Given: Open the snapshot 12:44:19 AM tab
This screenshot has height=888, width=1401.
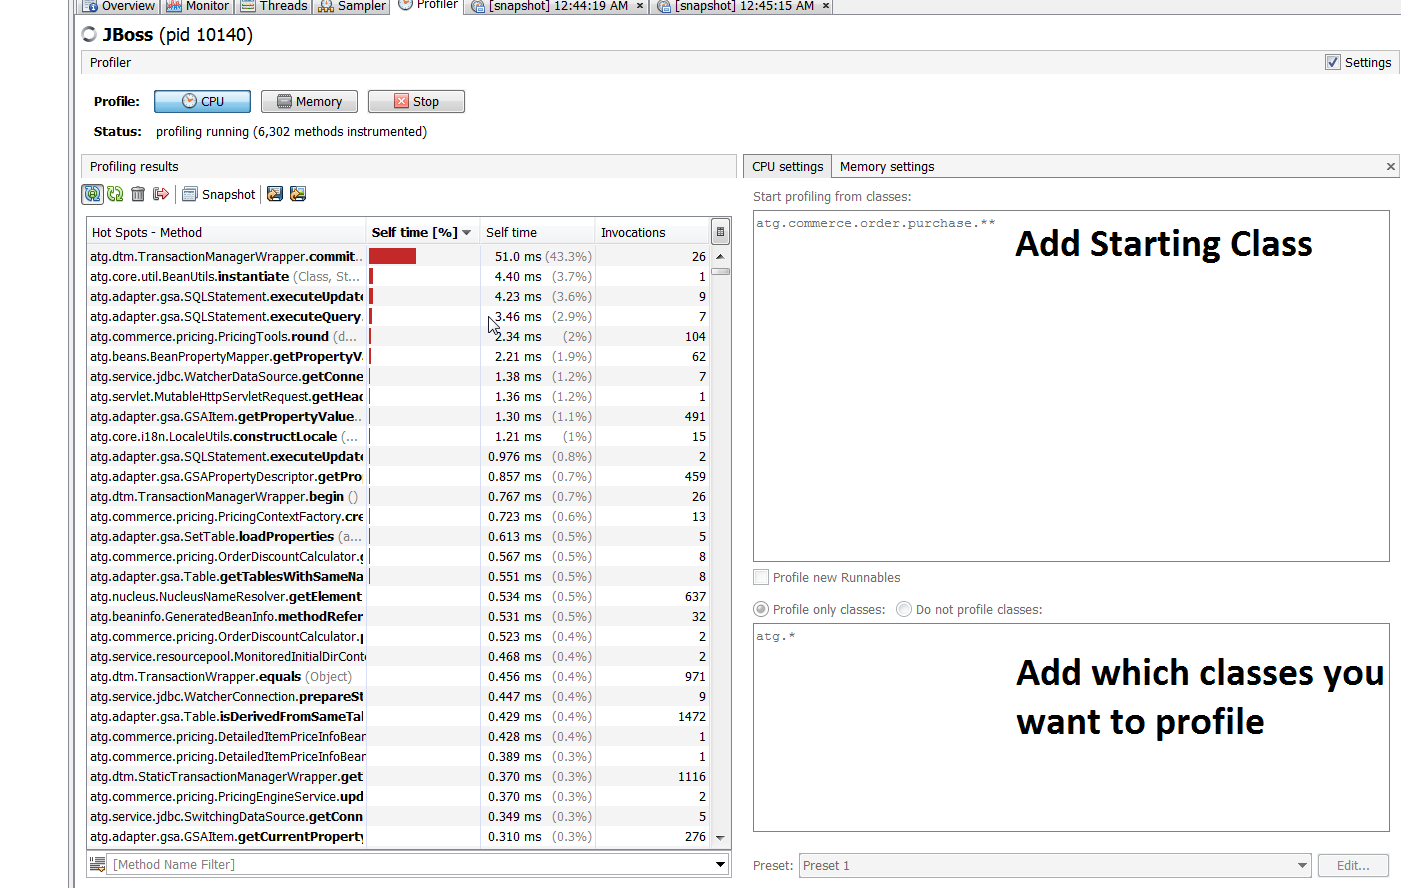Looking at the screenshot, I should (558, 6).
